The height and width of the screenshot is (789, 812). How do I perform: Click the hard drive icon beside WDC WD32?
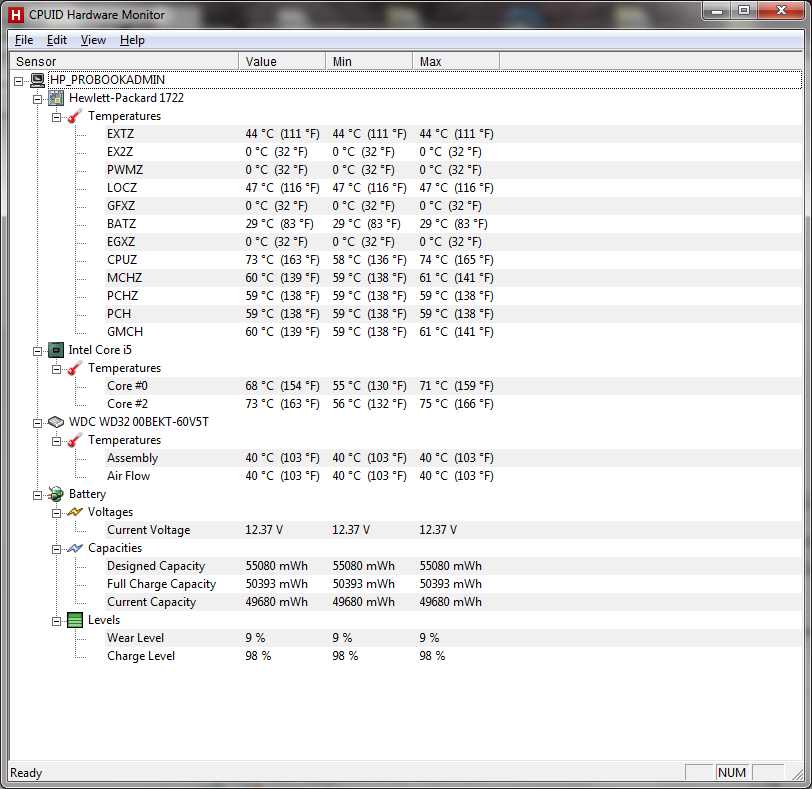coord(56,422)
